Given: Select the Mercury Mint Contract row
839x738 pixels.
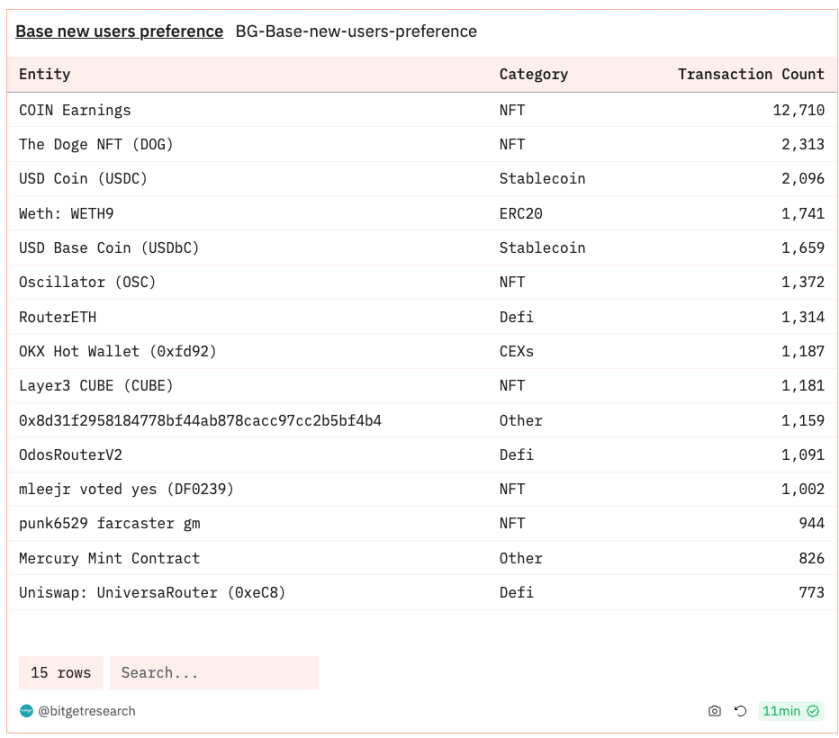Looking at the screenshot, I should point(422,558).
